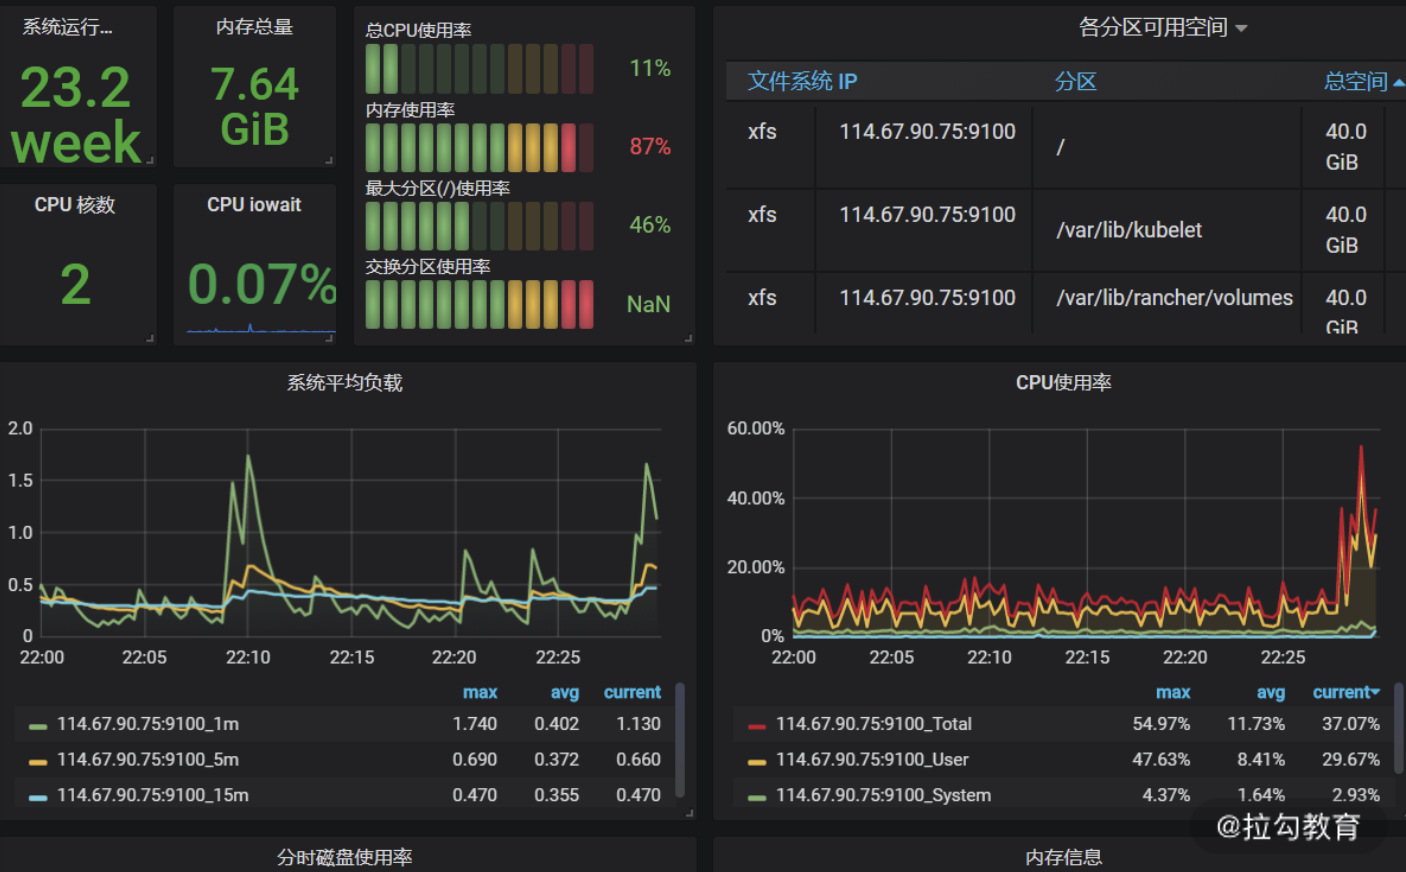This screenshot has height=872, width=1406.
Task: Click the green line icon for 9100_1m series
Action: pyautogui.click(x=38, y=726)
